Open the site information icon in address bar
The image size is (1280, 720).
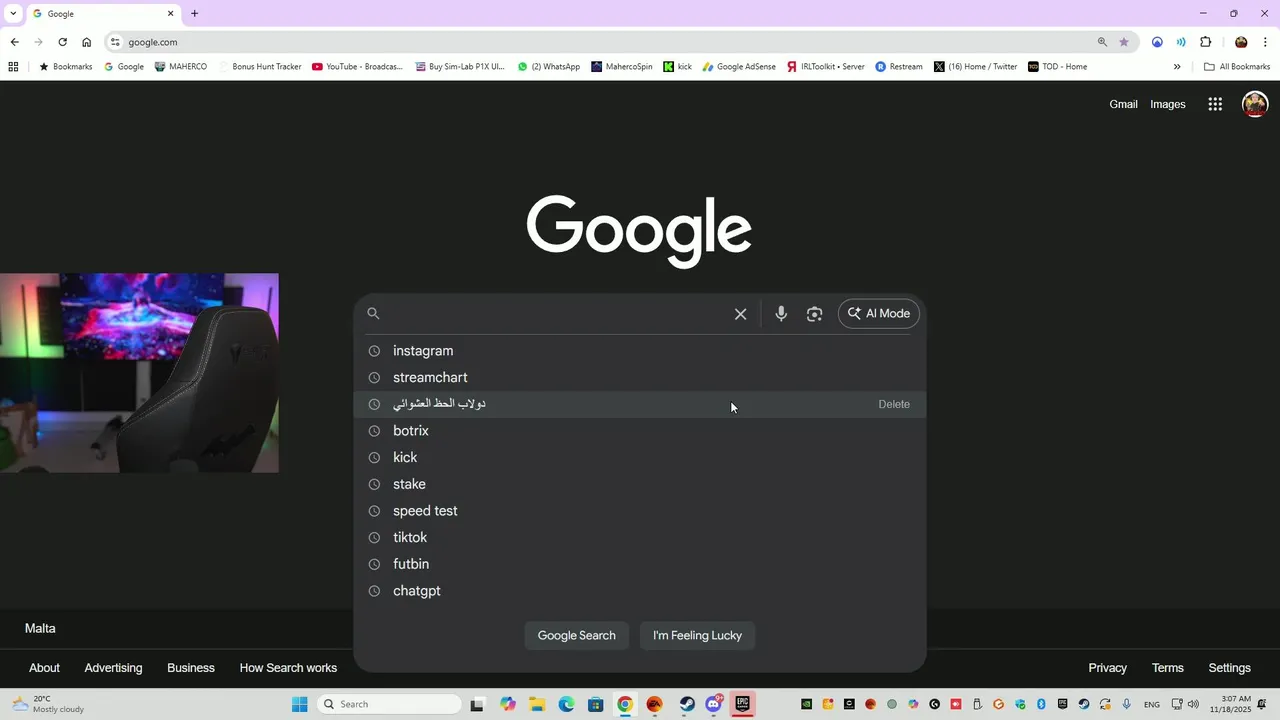(x=115, y=42)
